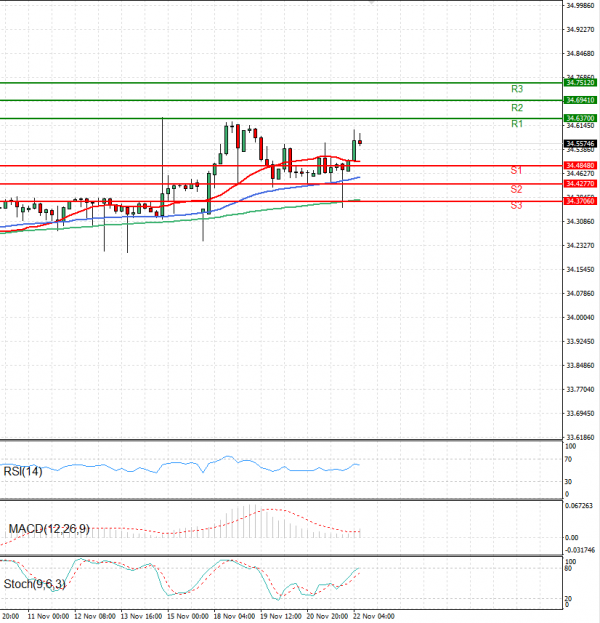This screenshot has height=623, width=600.
Task: Click the 33.61860 price axis value
Action: pos(580,437)
